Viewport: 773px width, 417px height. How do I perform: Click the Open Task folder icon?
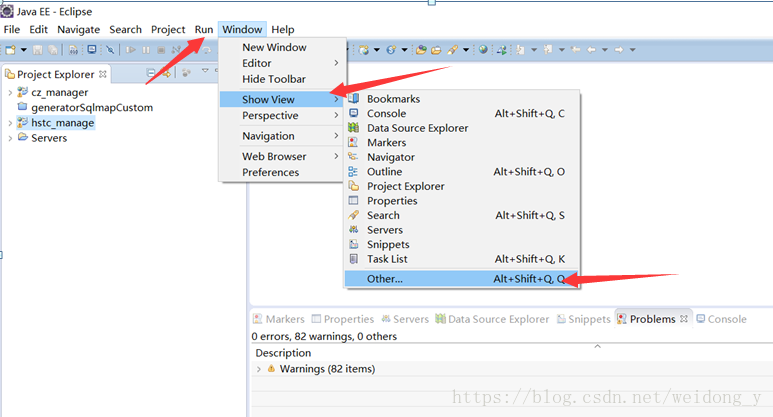tap(436, 50)
